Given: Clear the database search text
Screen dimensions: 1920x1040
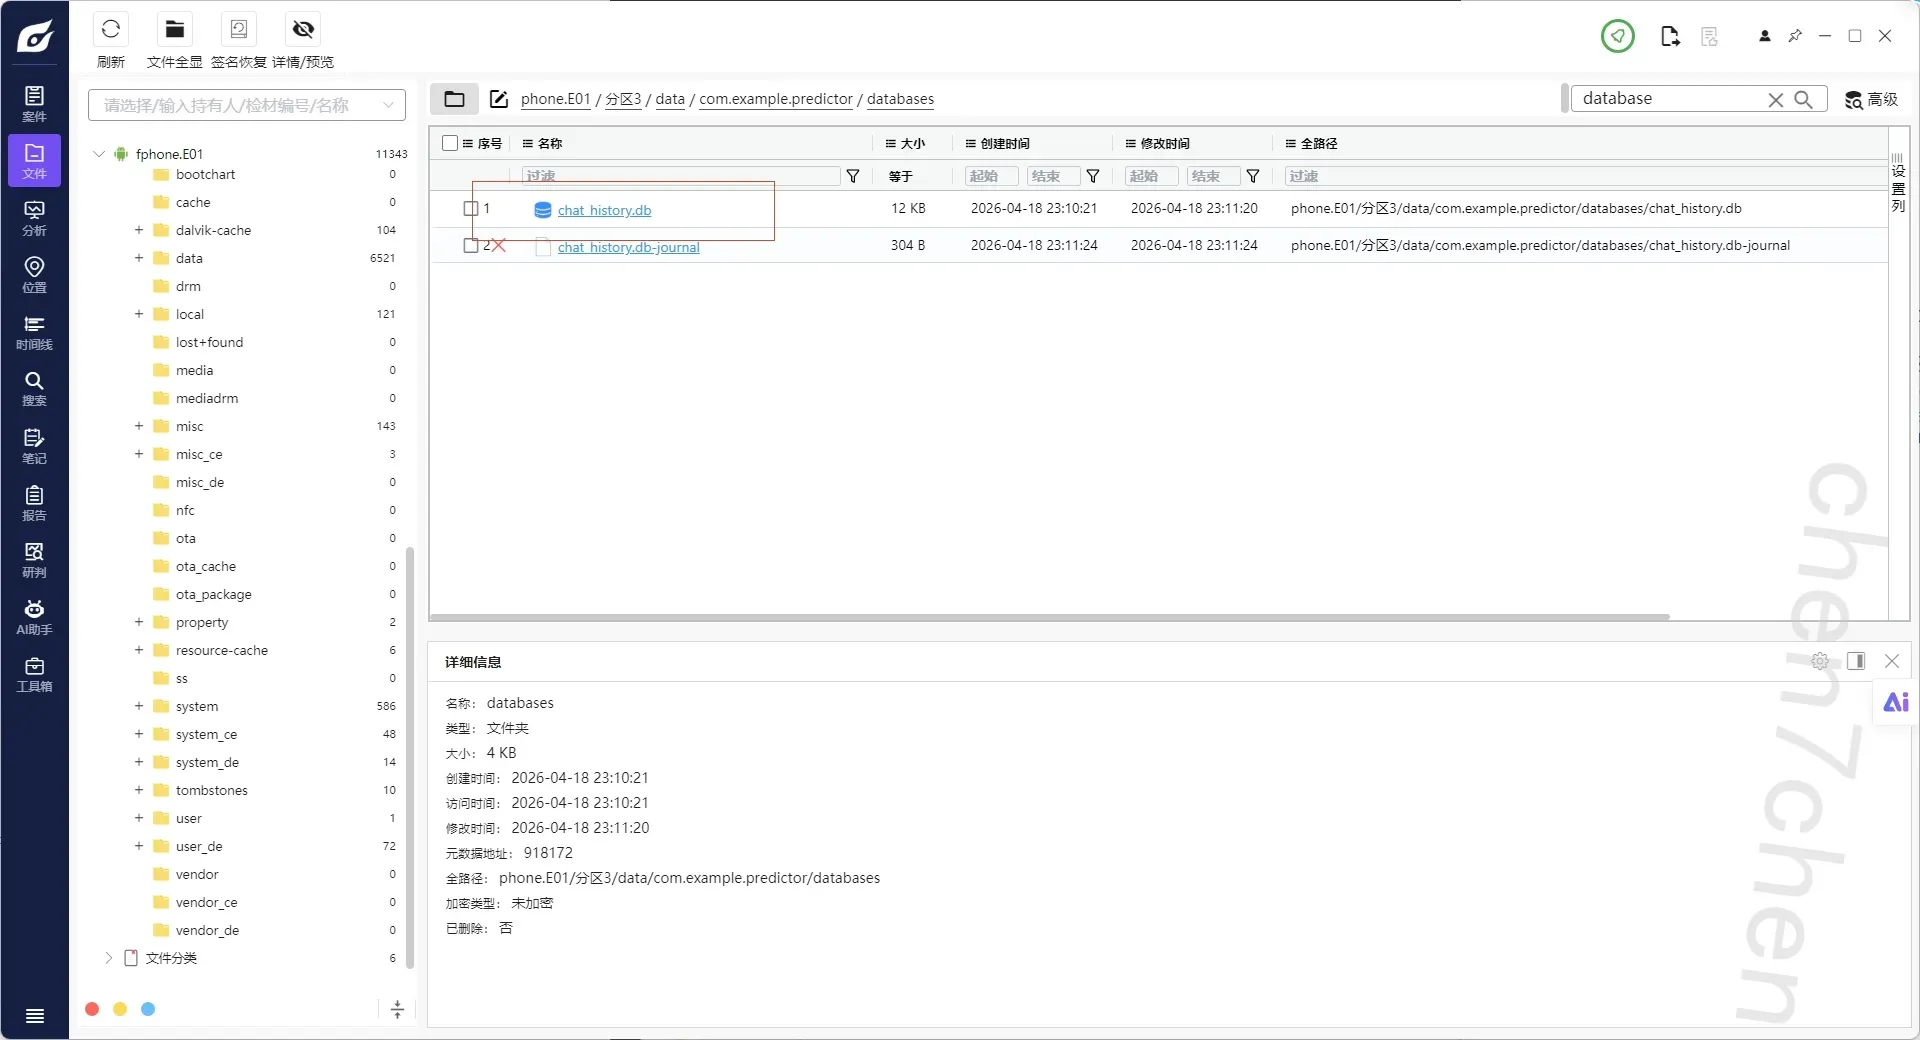Looking at the screenshot, I should pyautogui.click(x=1775, y=99).
